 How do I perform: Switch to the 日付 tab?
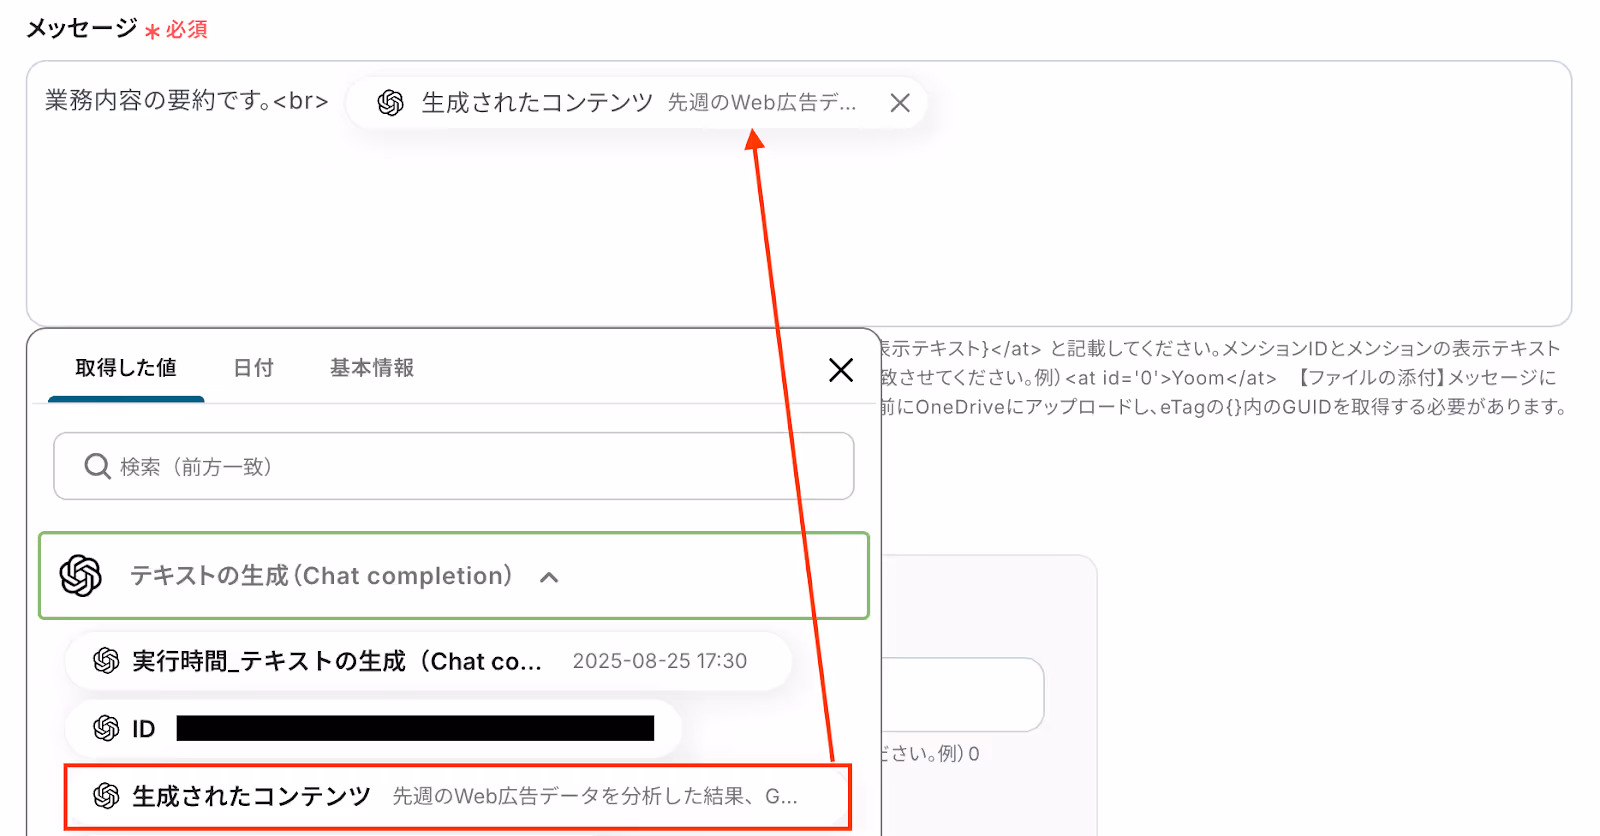coord(253,368)
